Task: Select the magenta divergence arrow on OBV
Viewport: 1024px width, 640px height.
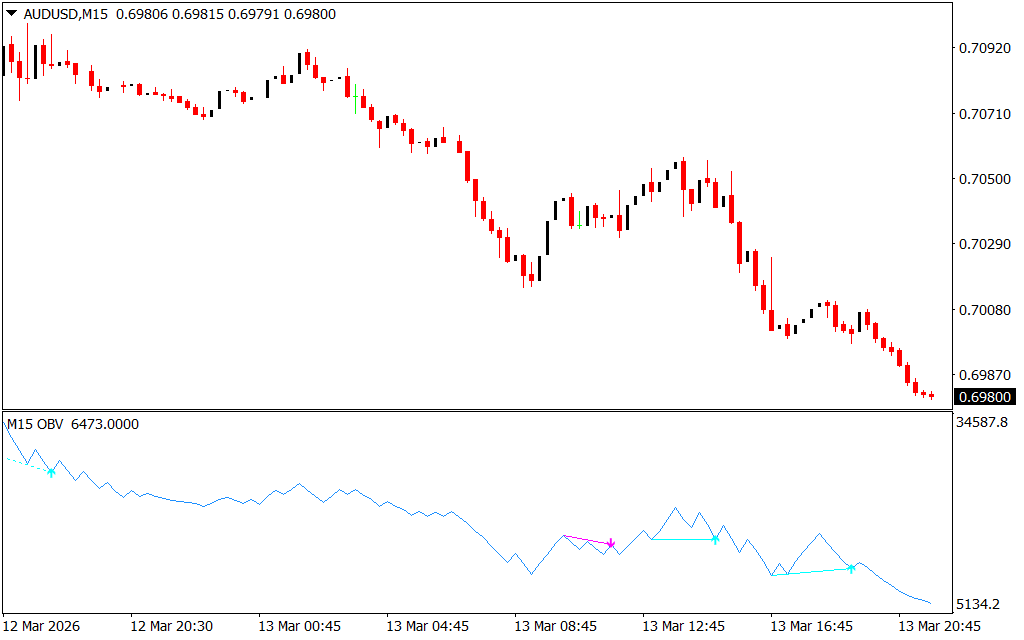Action: click(x=611, y=544)
